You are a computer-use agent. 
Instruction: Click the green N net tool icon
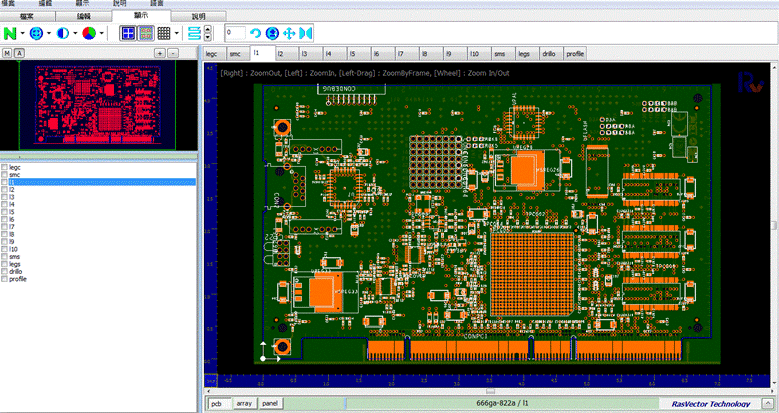pos(11,33)
